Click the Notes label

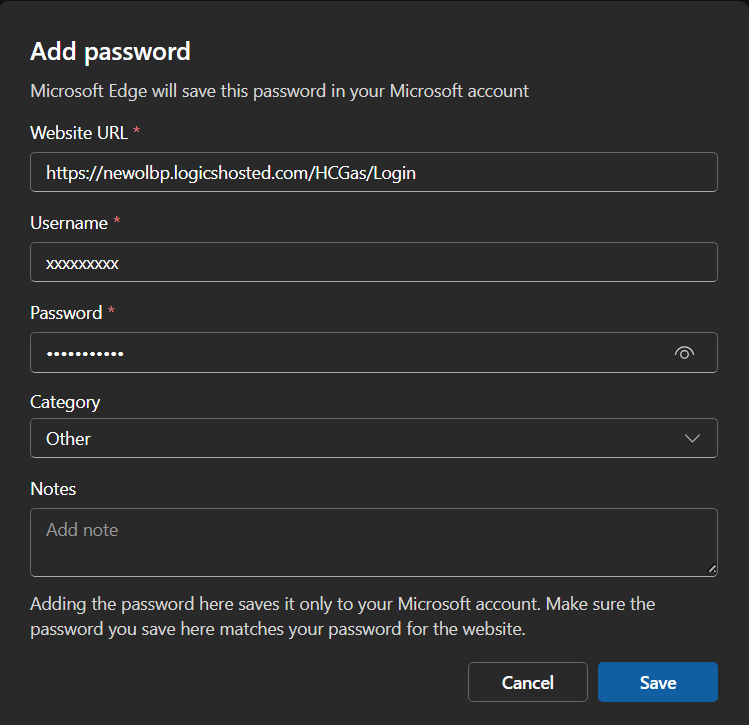coord(53,489)
